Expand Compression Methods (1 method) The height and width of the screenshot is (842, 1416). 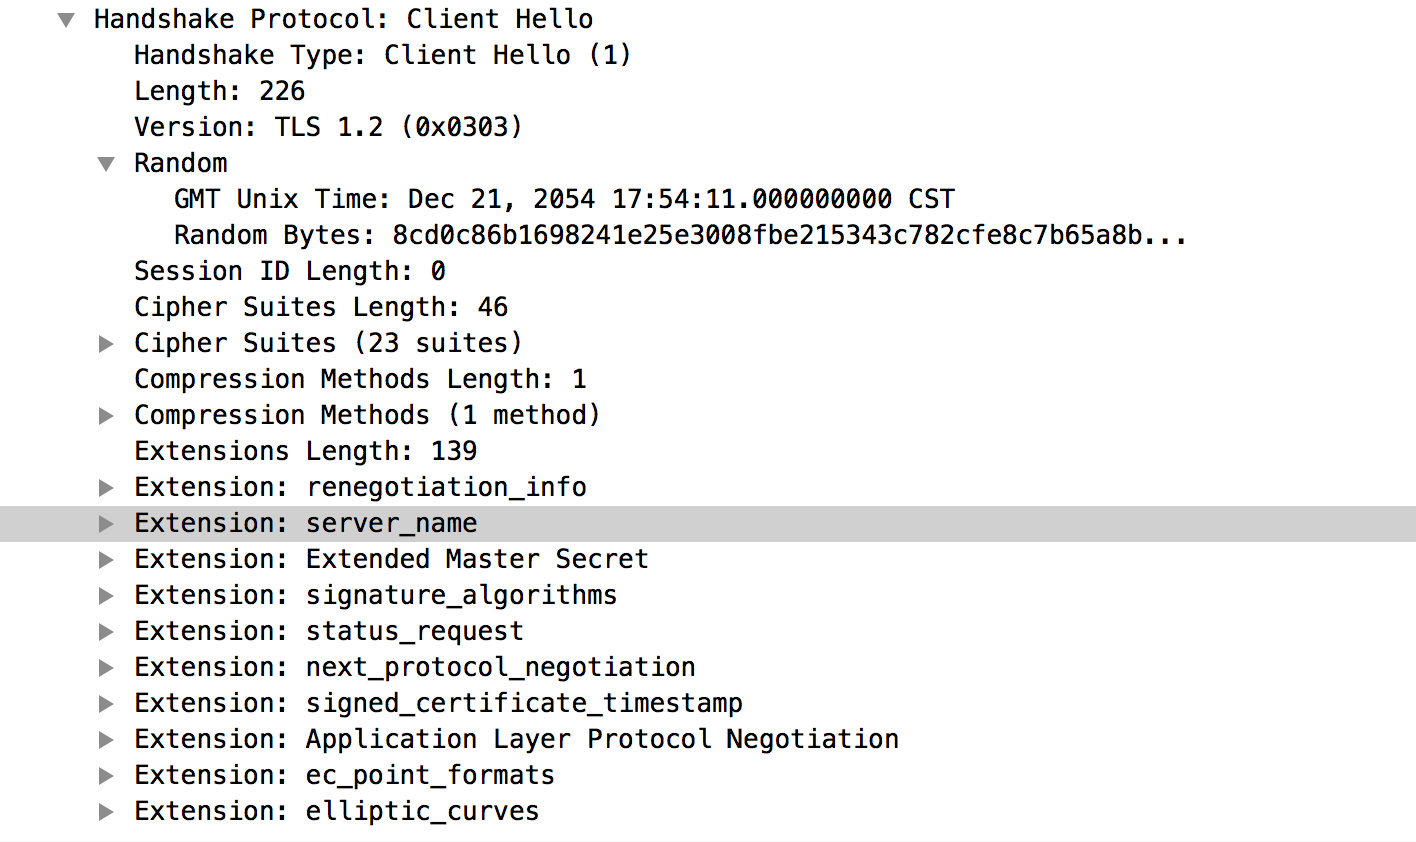coord(106,416)
